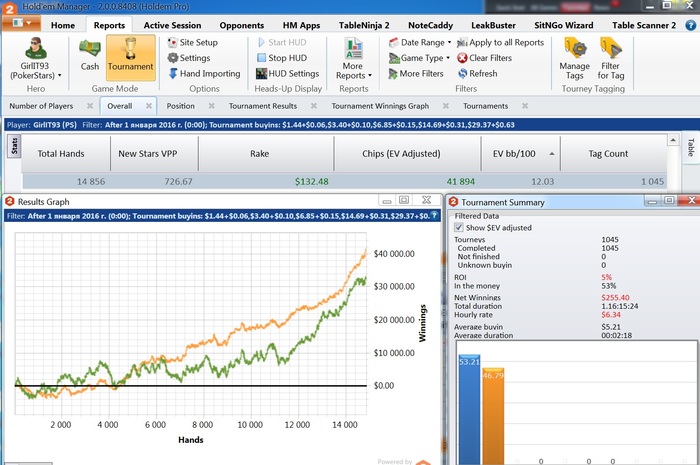Open NoteCaddy tab
The width and height of the screenshot is (700, 465).
point(430,25)
